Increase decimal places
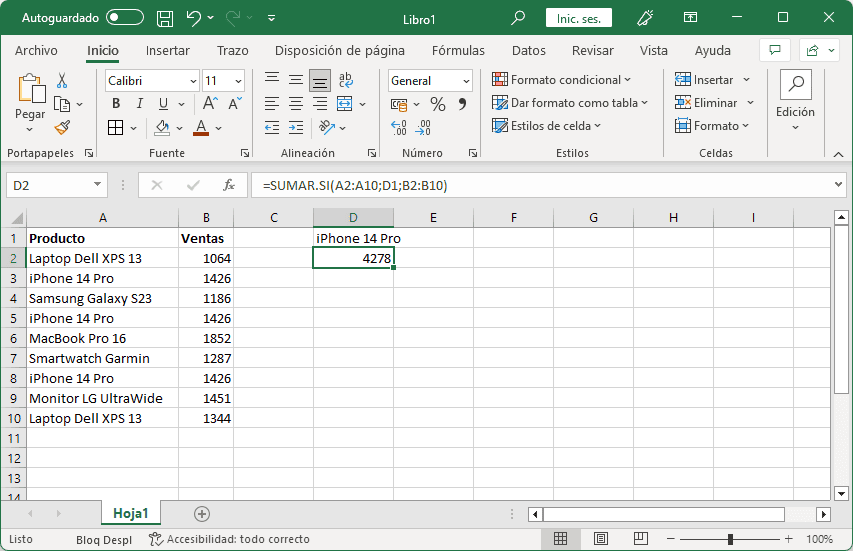The height and width of the screenshot is (551, 853). (x=399, y=128)
